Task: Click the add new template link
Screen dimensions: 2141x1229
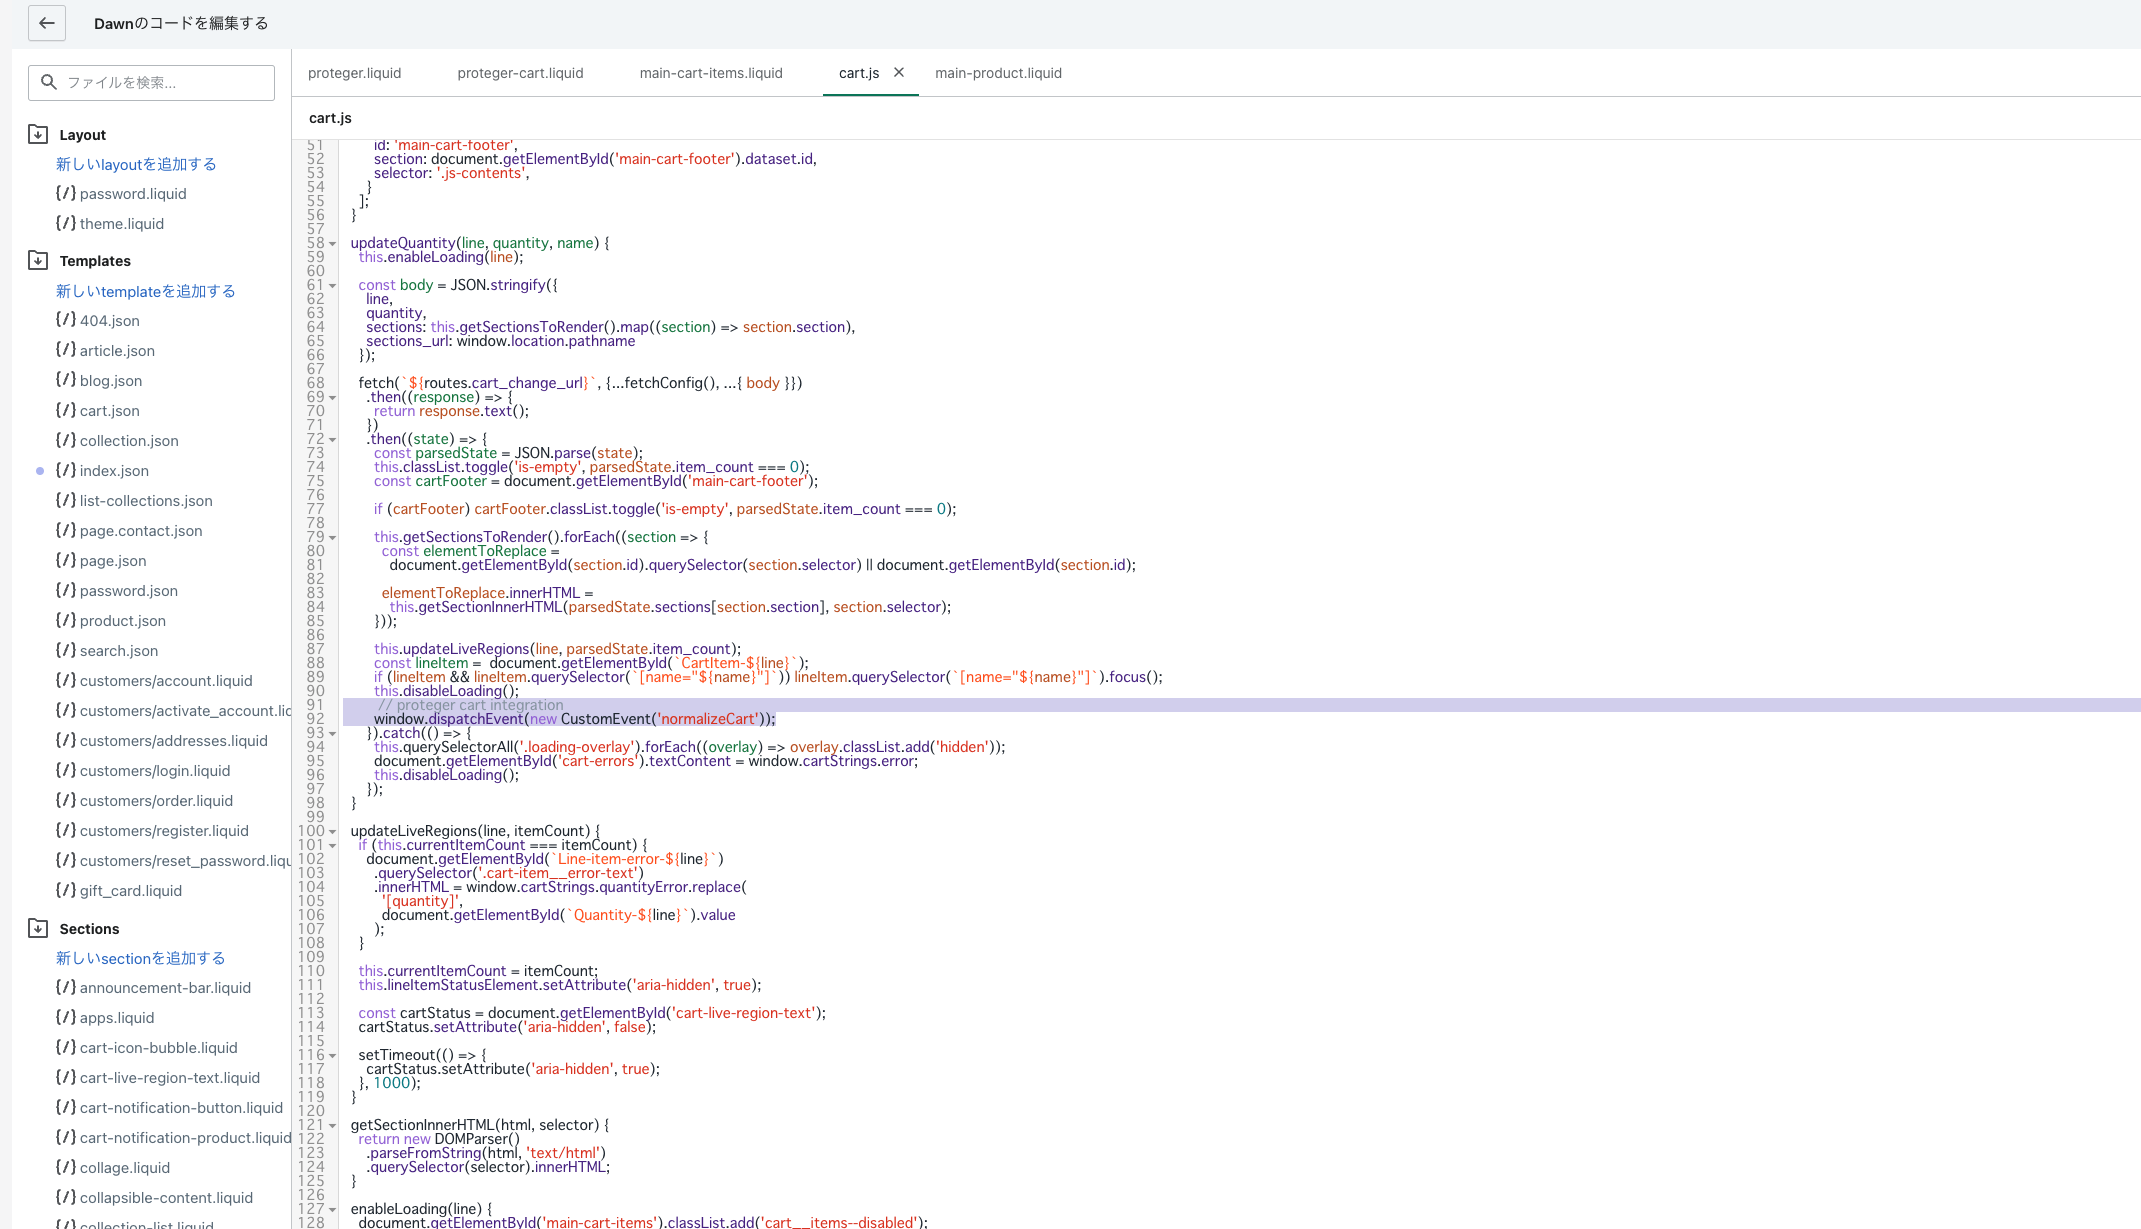Action: [x=146, y=291]
